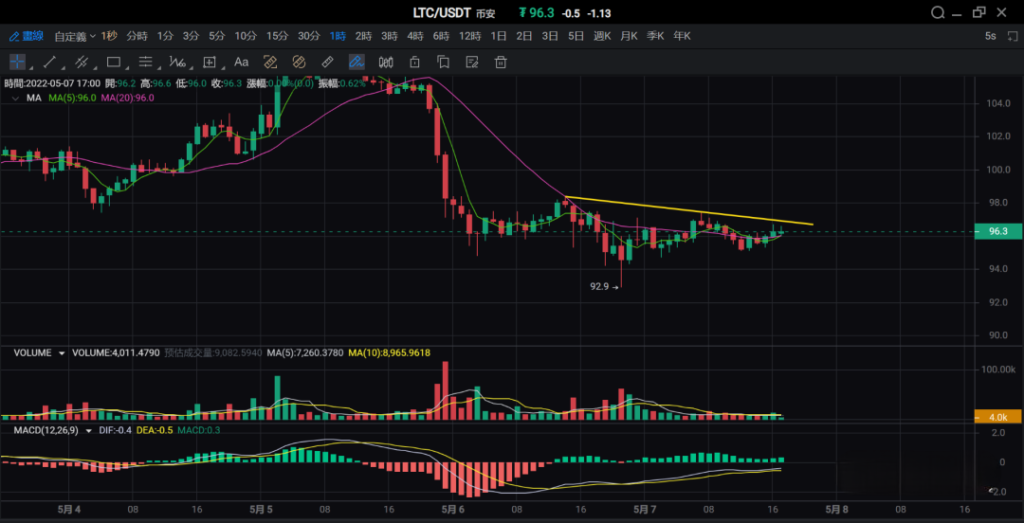
Task: Click the 92.9 low price label
Action: point(600,286)
